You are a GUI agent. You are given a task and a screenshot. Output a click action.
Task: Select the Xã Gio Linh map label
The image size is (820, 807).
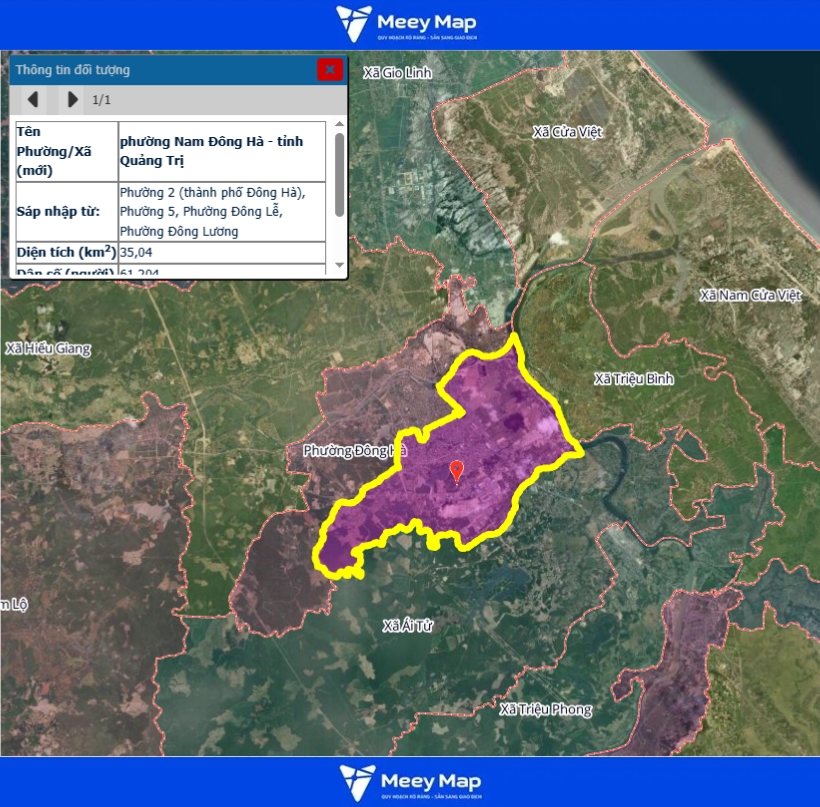click(x=396, y=73)
